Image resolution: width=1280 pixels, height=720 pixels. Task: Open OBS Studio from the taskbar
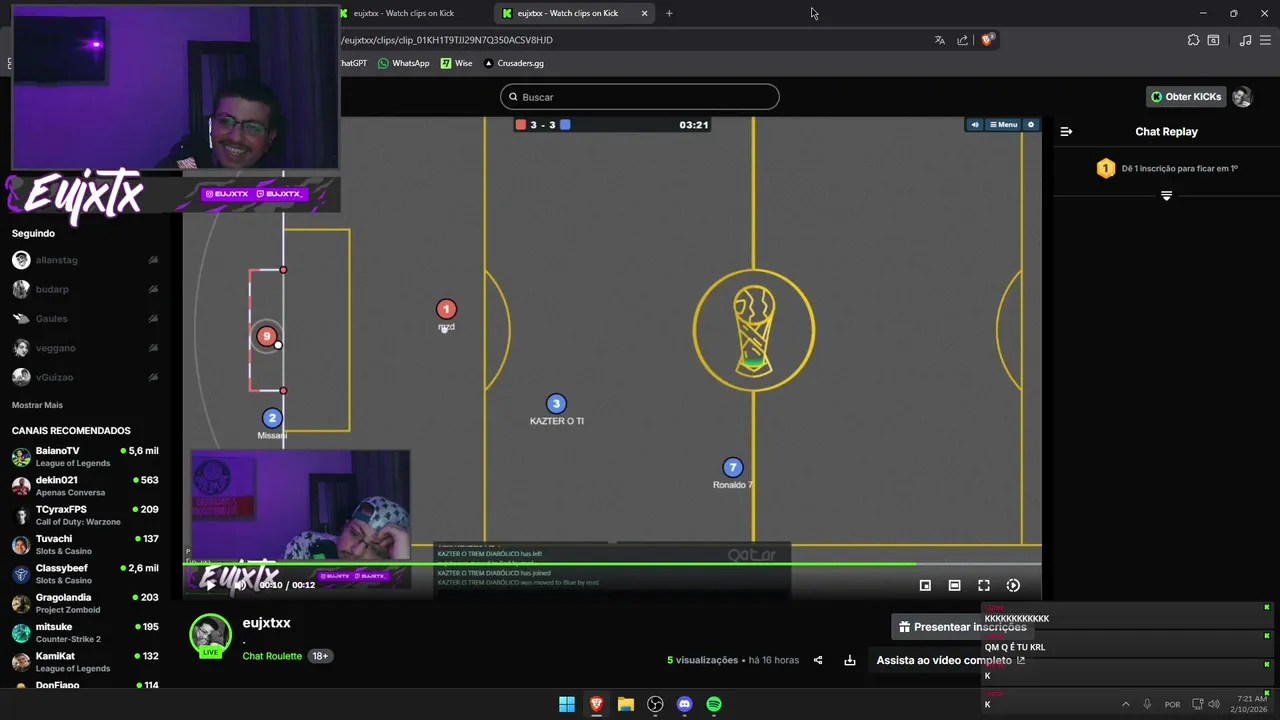655,704
